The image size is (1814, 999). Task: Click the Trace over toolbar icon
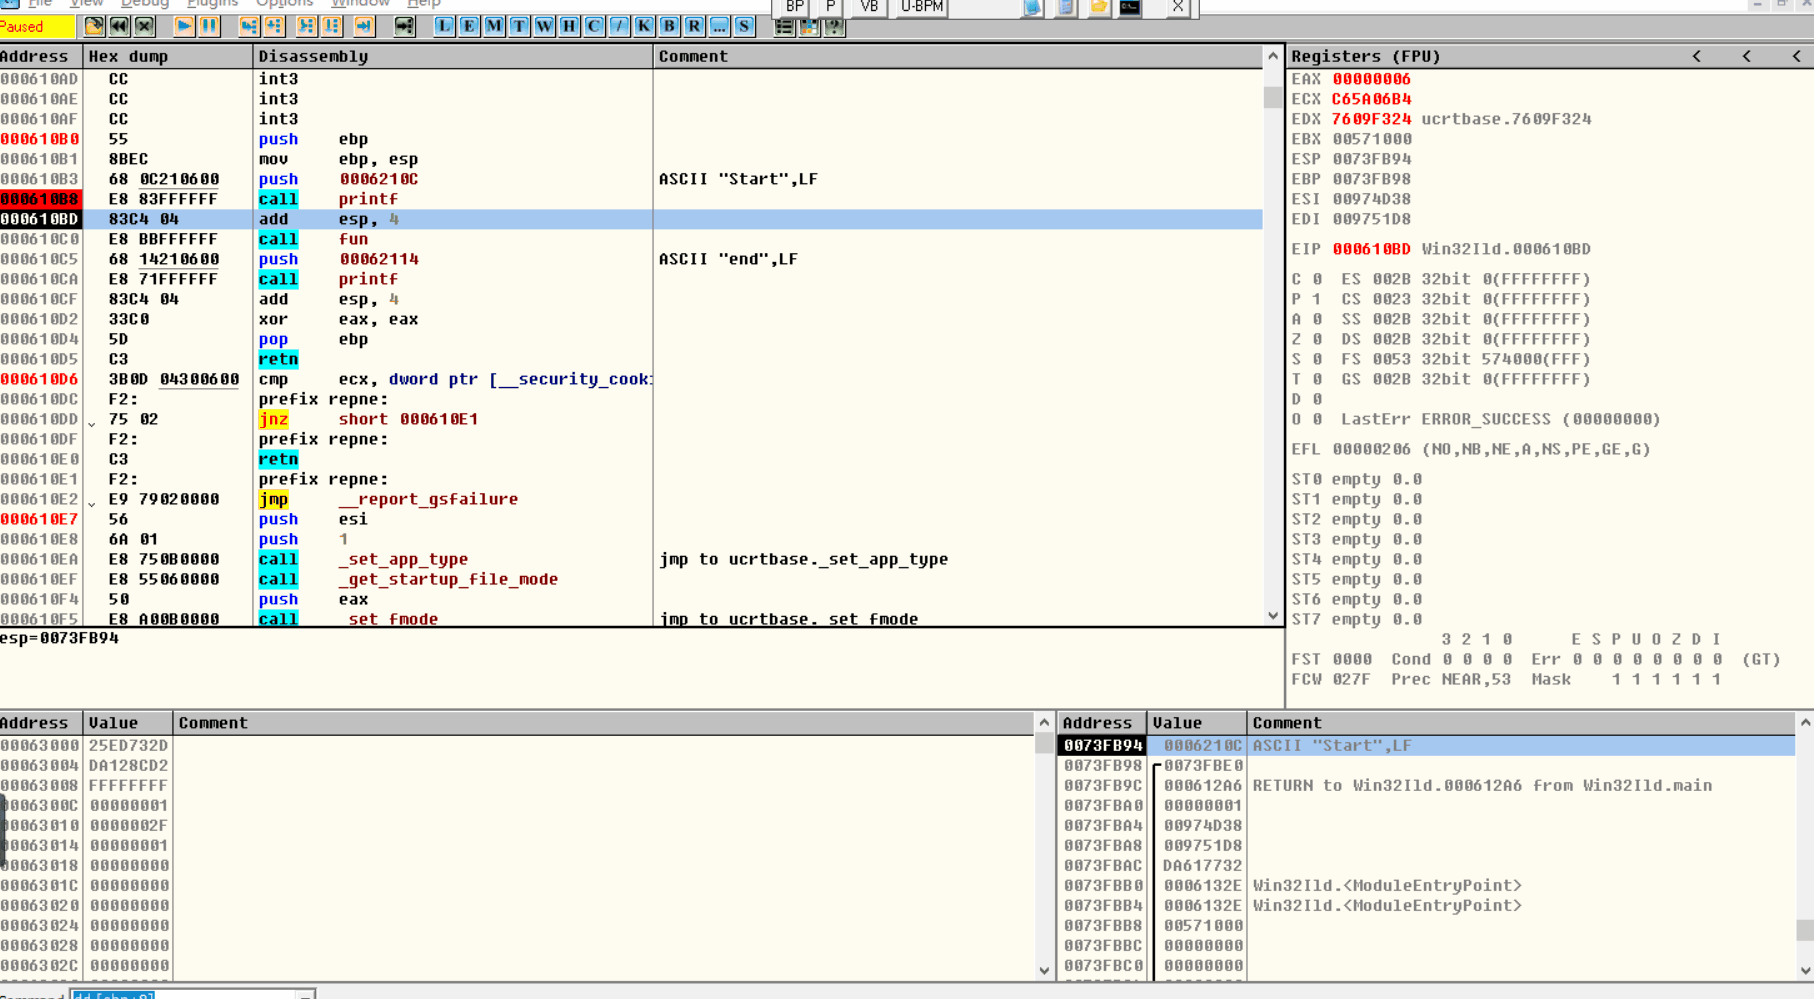pyautogui.click(x=332, y=26)
